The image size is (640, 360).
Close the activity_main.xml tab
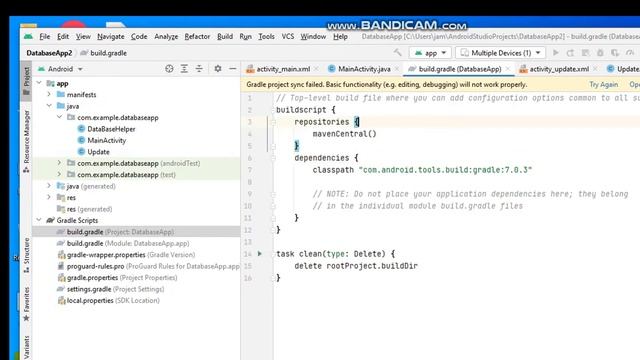click(316, 69)
